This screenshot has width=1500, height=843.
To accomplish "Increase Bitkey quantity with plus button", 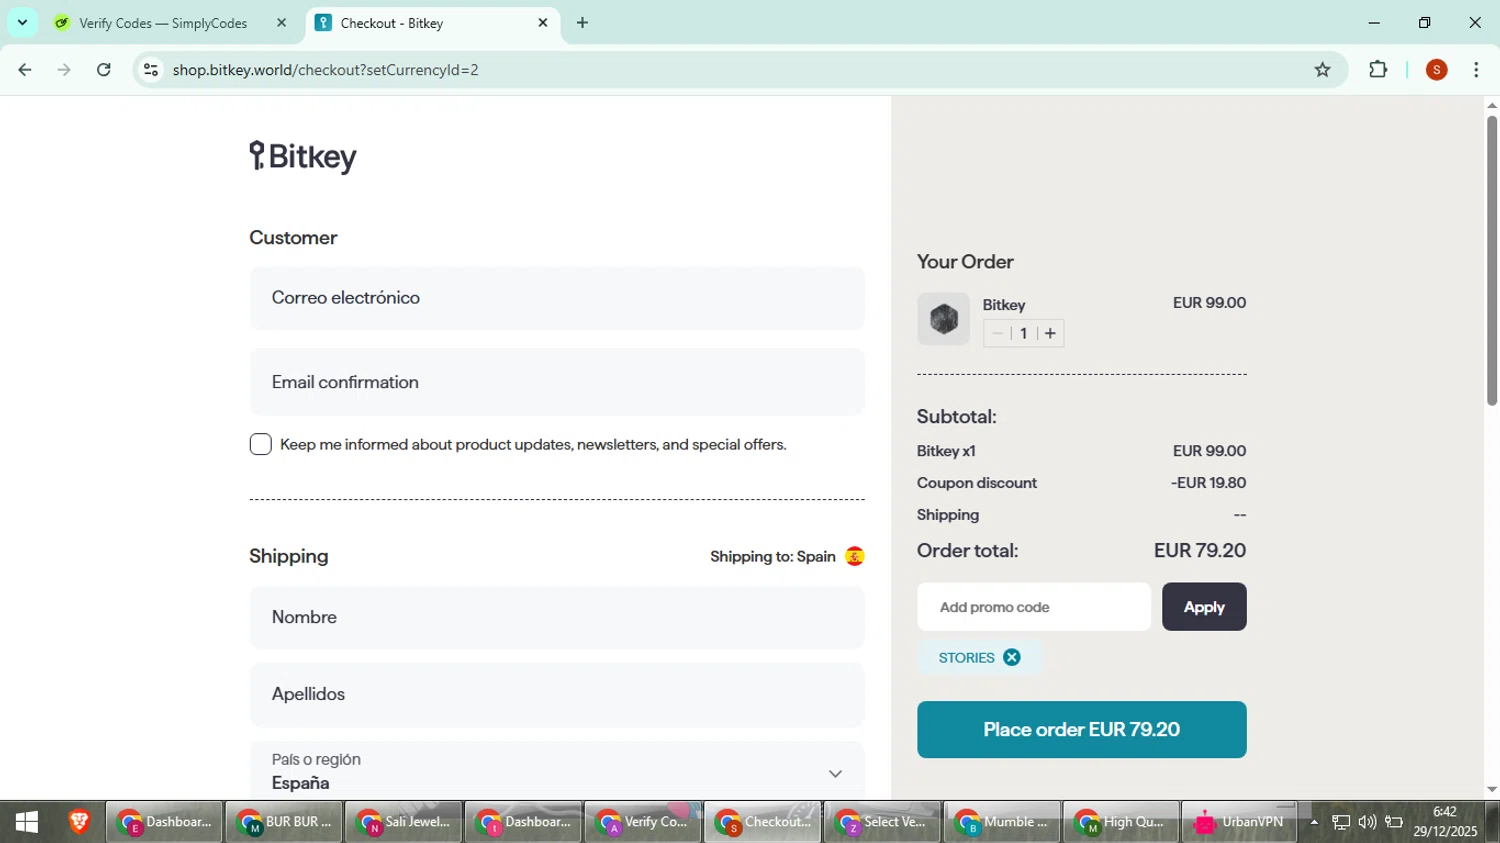I will point(1050,333).
